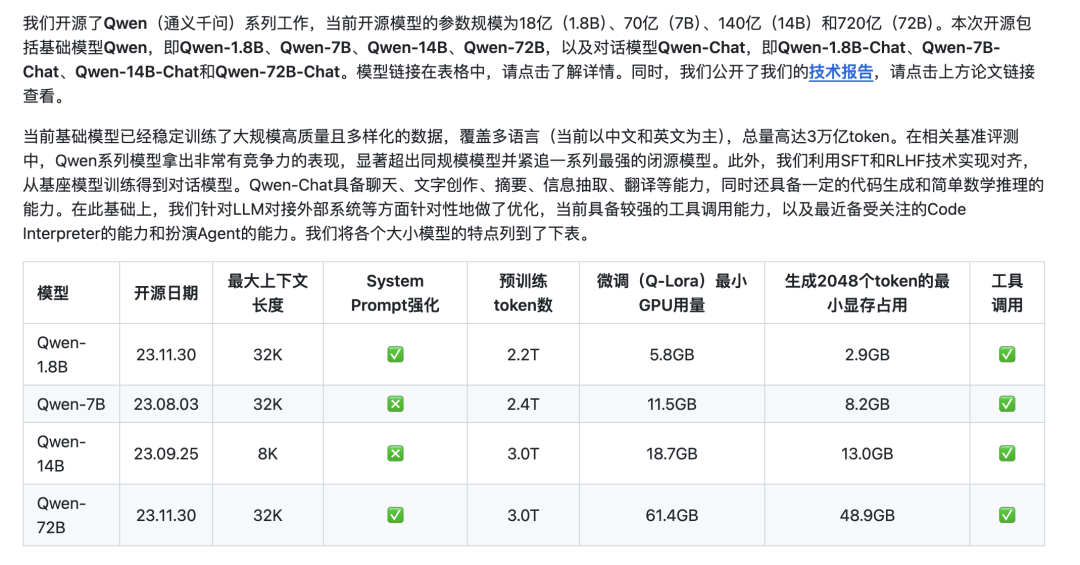Click the 3.0T token cell in Qwen-14B row
The image size is (1080, 565).
click(x=523, y=454)
